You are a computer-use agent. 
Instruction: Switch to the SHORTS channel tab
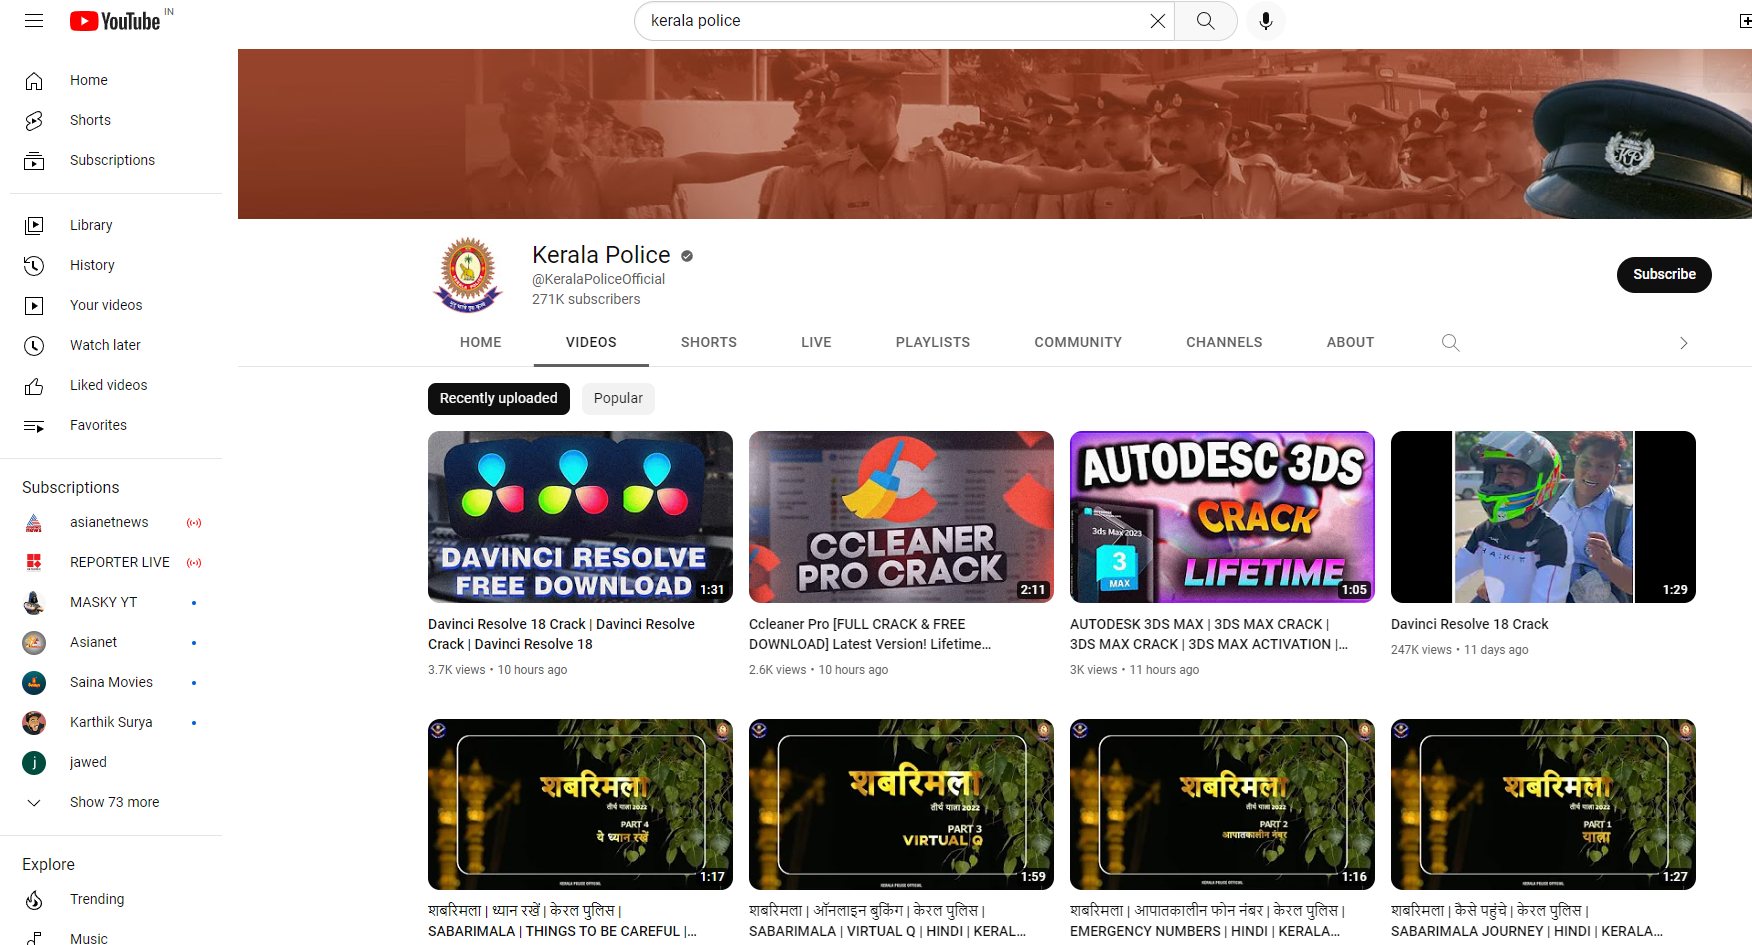point(709,342)
